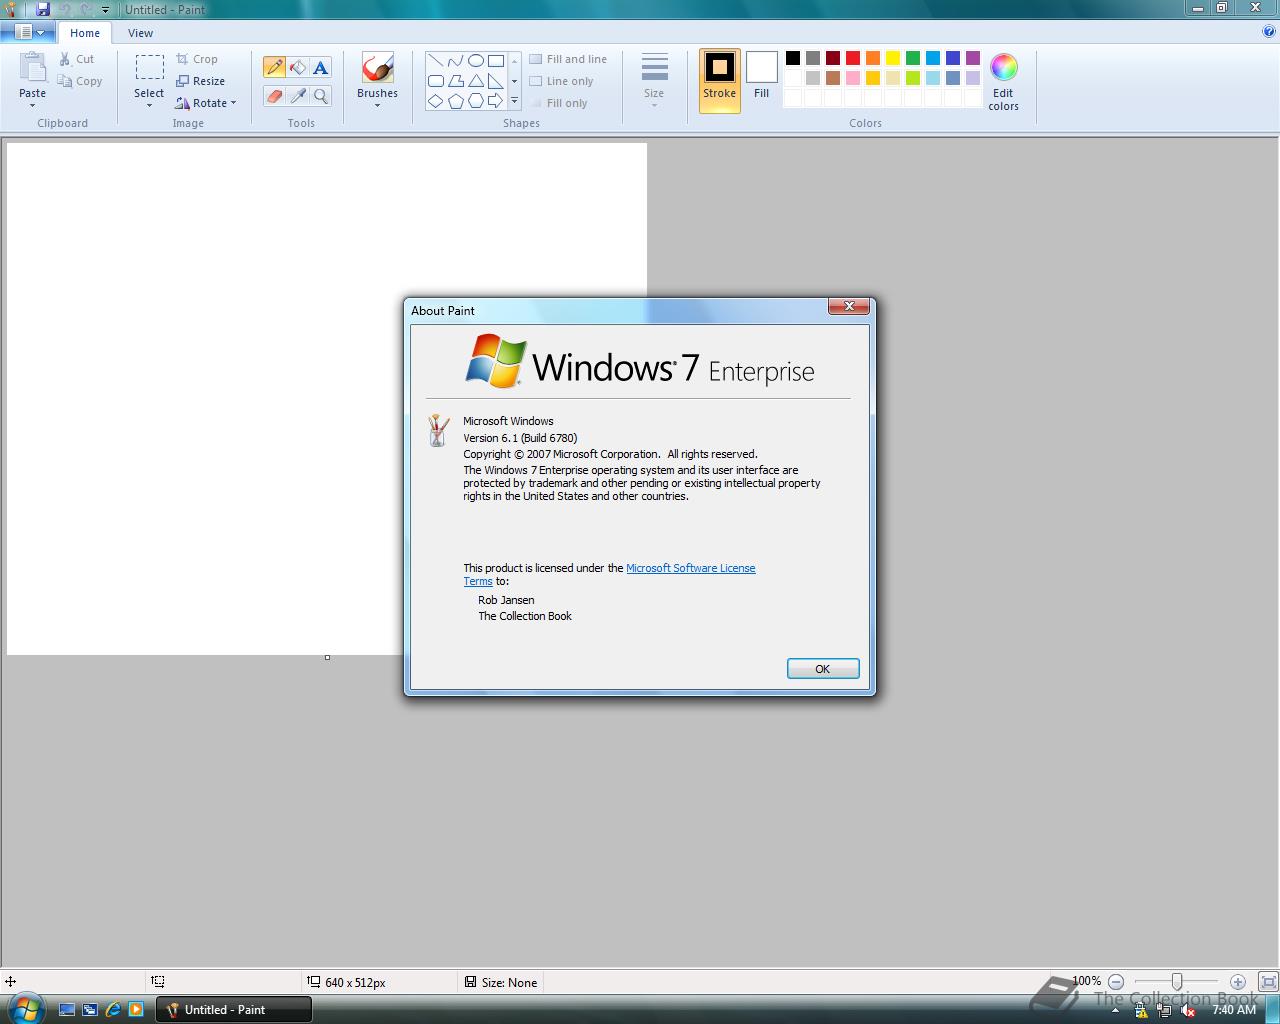
Task: Pick the purple color swatch
Action: coord(973,58)
